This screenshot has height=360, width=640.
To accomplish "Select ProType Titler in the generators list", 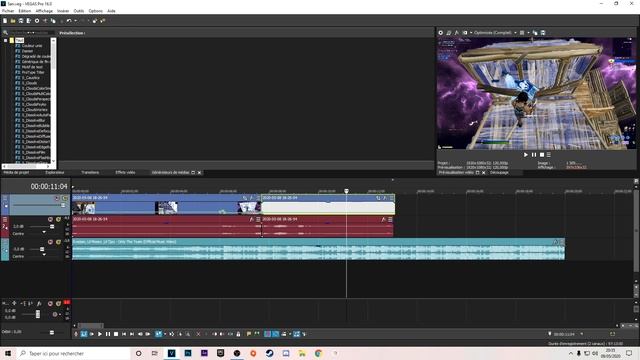I will 33,72.
